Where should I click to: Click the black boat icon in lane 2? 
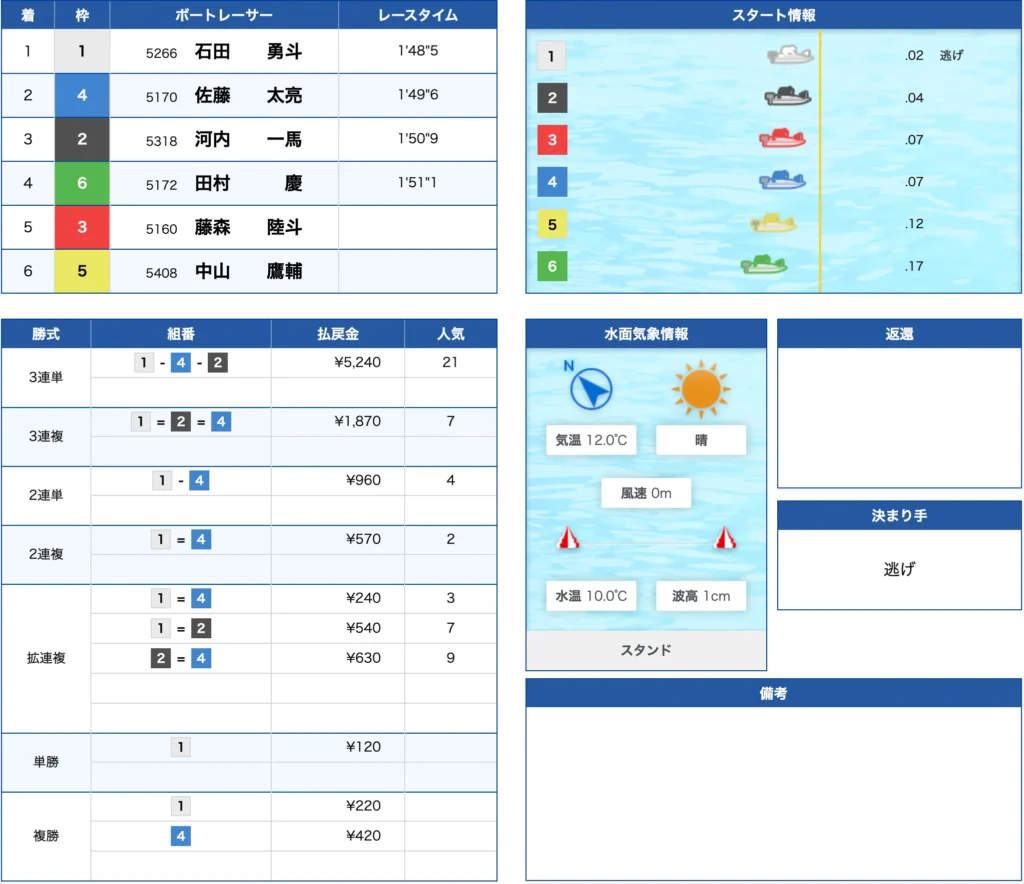[x=788, y=97]
